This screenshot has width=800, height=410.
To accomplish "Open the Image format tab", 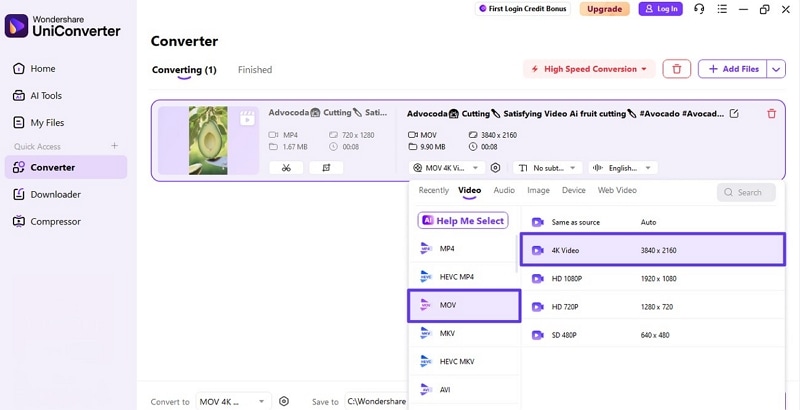I will [x=538, y=190].
